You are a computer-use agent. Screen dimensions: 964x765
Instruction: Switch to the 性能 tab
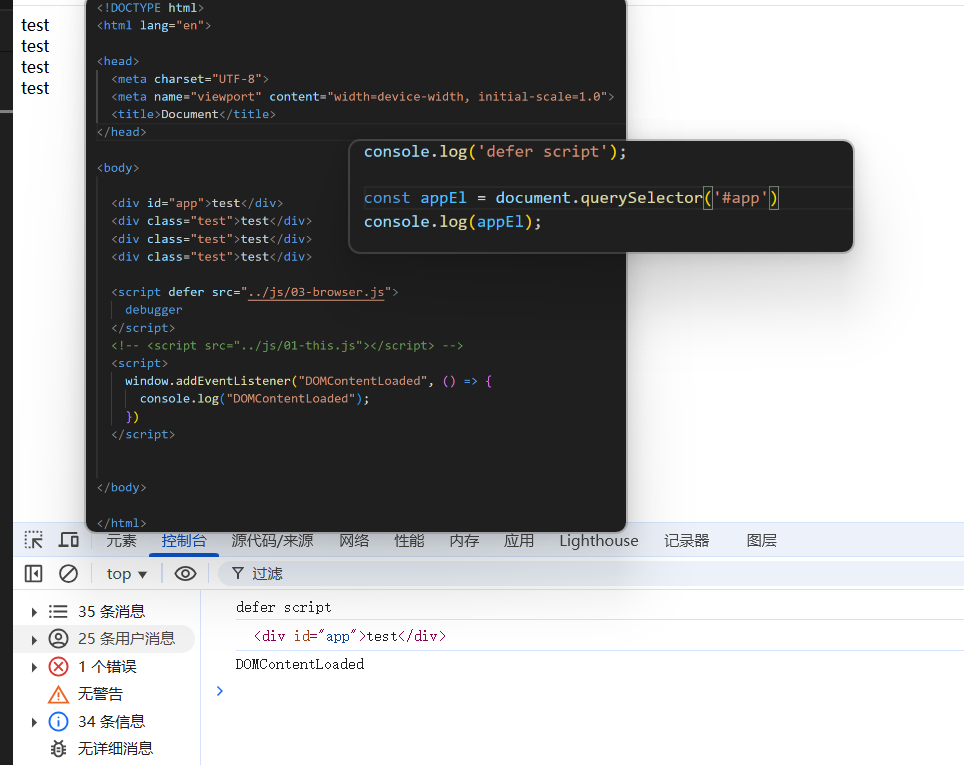[409, 541]
